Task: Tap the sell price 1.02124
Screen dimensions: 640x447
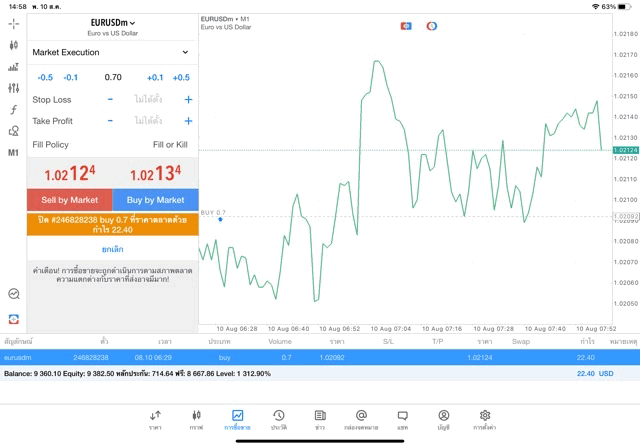Action: [x=70, y=173]
